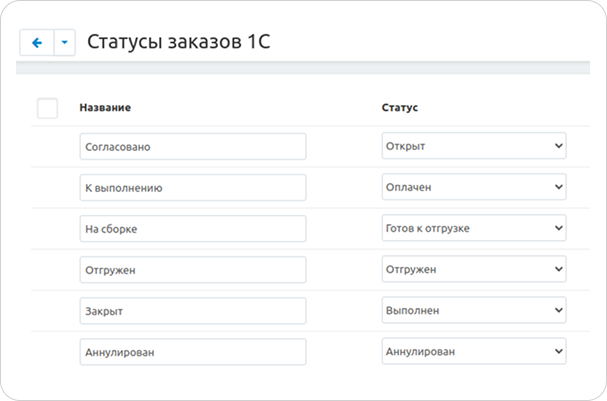Tick the select-all checkbox in header

[47, 108]
